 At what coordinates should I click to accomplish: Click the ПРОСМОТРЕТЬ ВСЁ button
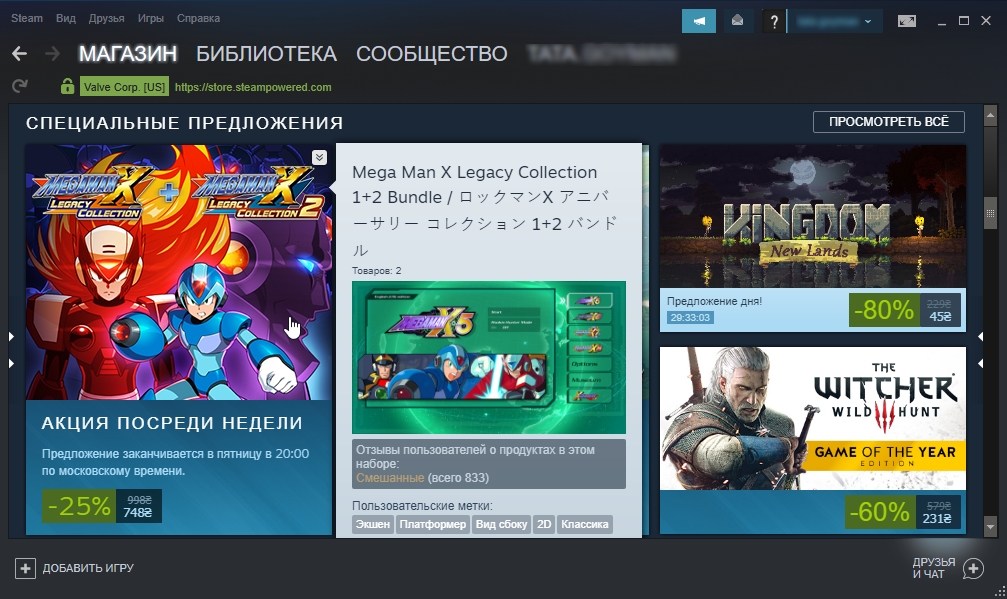[889, 122]
